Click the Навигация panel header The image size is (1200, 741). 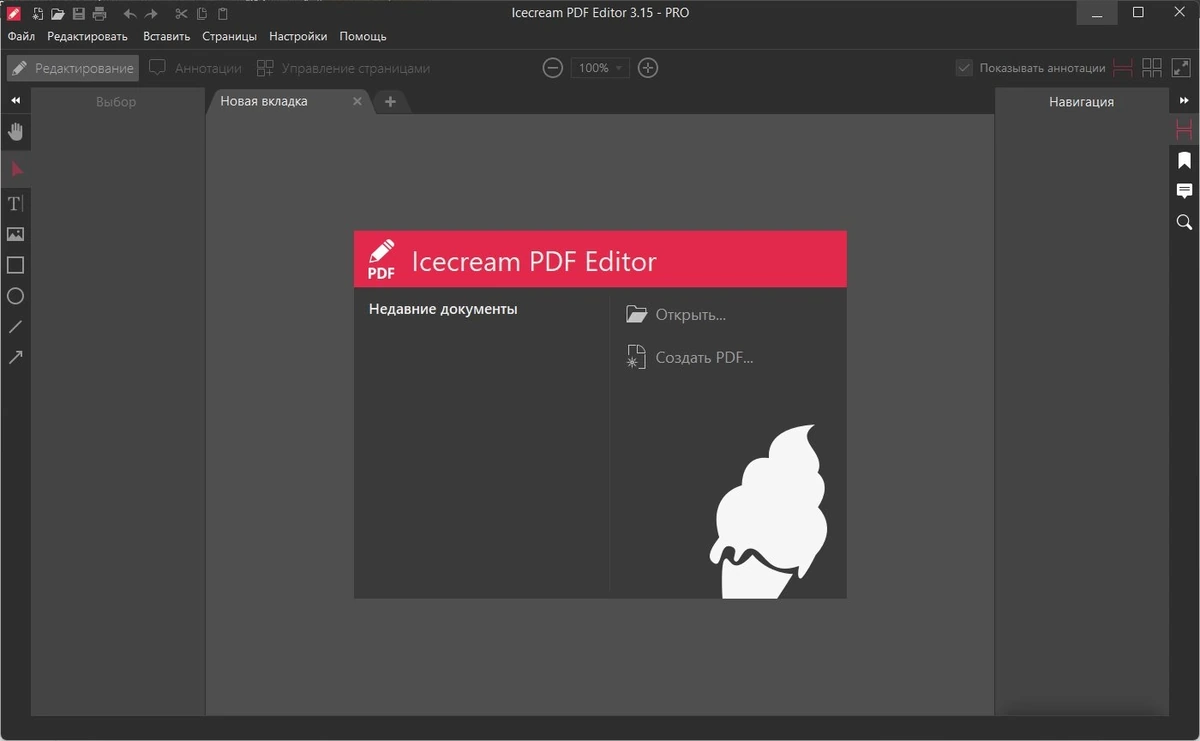point(1081,101)
